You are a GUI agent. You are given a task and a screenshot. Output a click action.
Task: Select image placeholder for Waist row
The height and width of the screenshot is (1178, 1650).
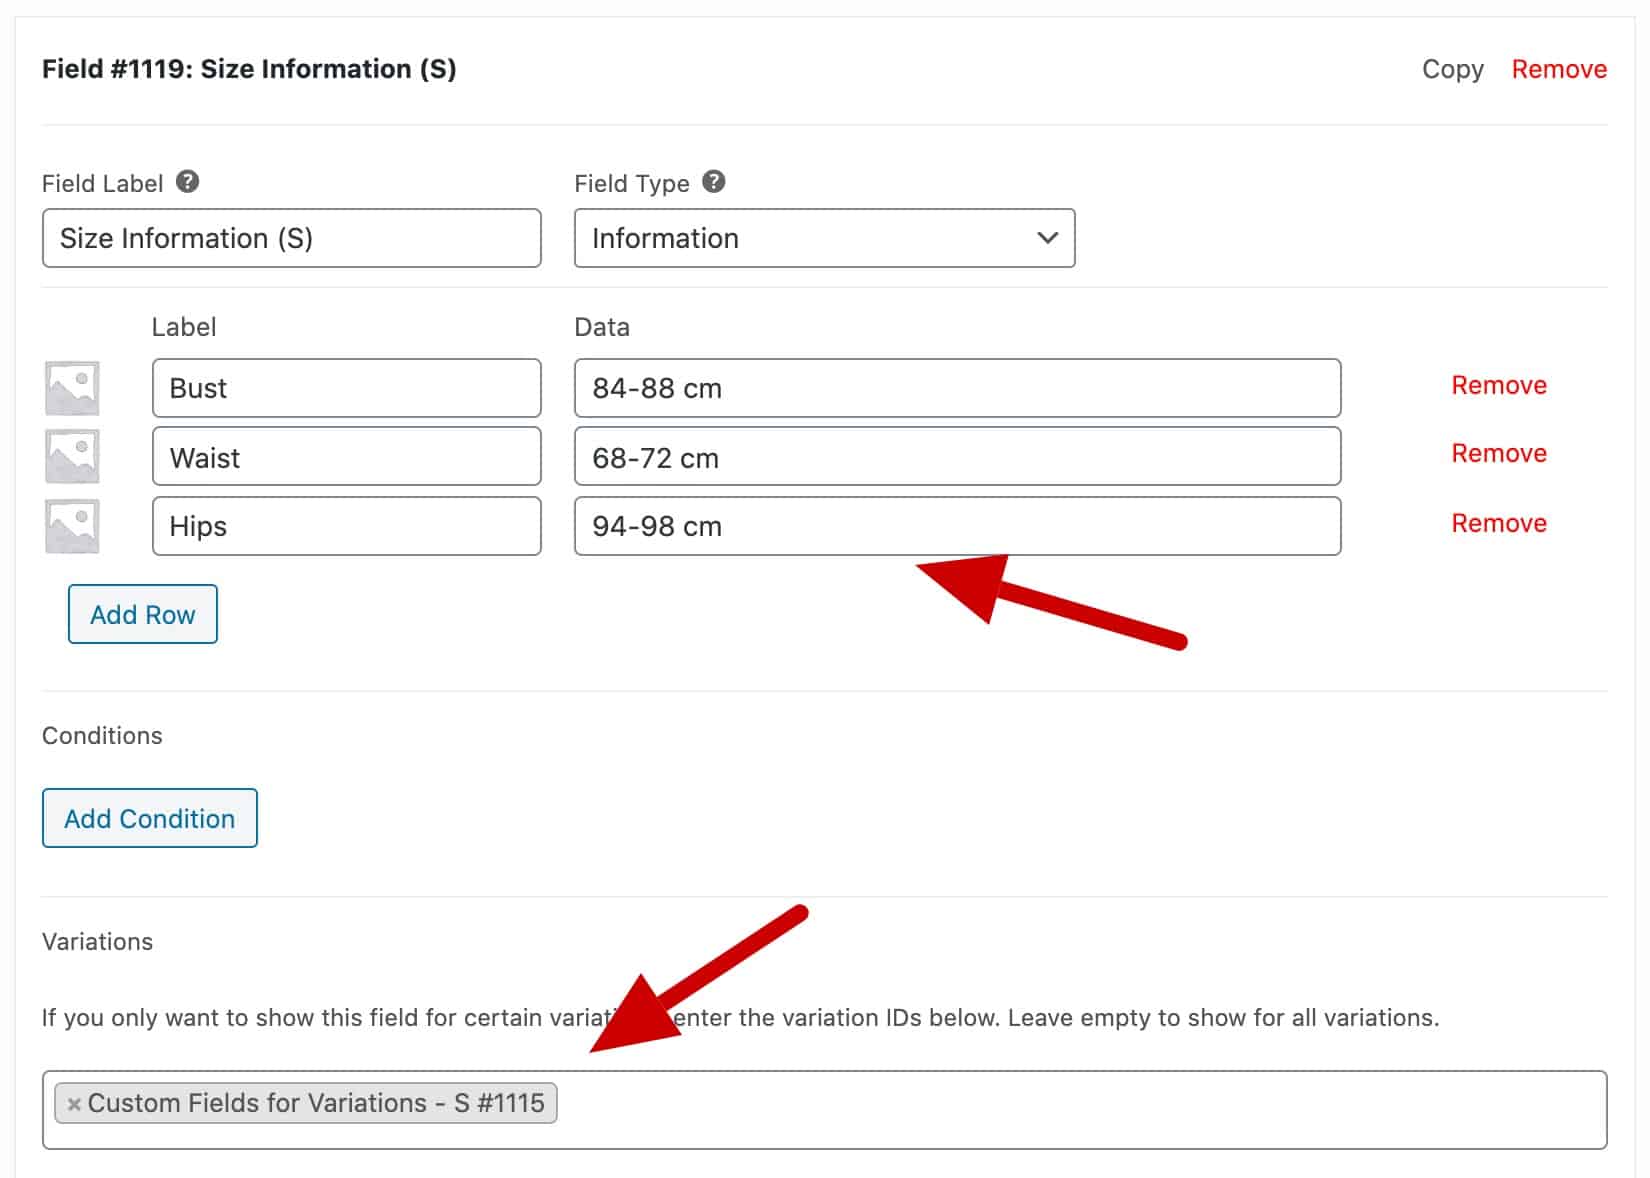click(x=72, y=456)
